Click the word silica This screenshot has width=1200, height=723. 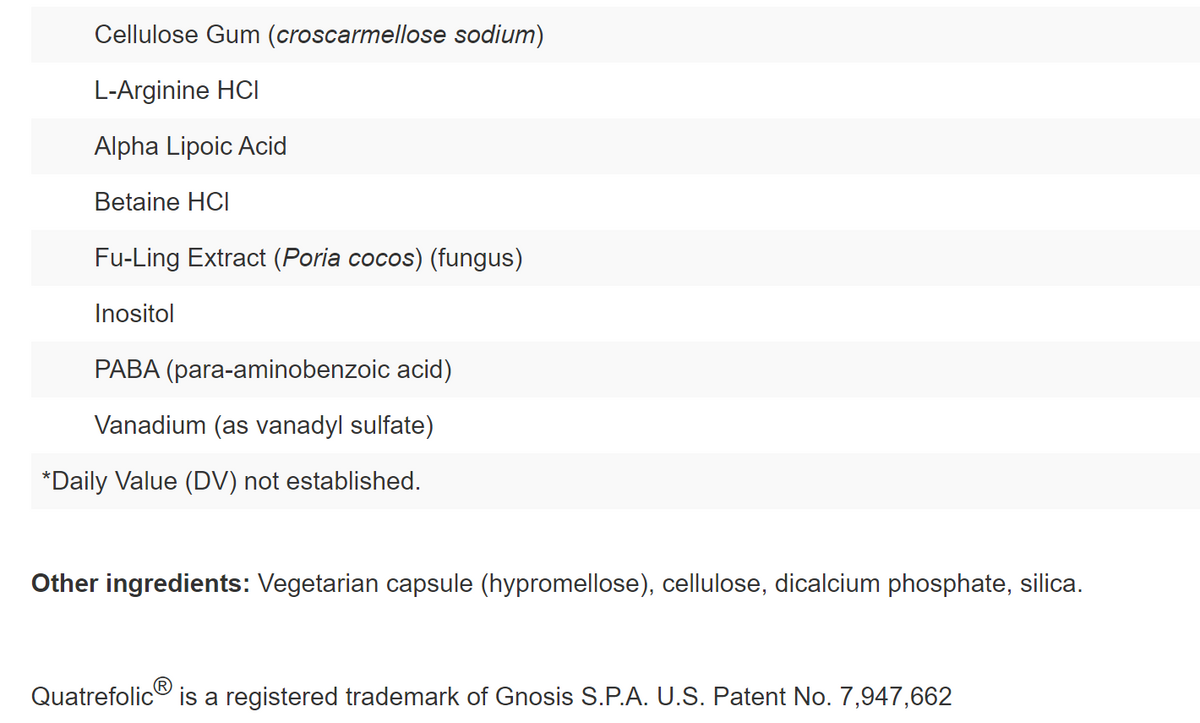[x=1049, y=584]
